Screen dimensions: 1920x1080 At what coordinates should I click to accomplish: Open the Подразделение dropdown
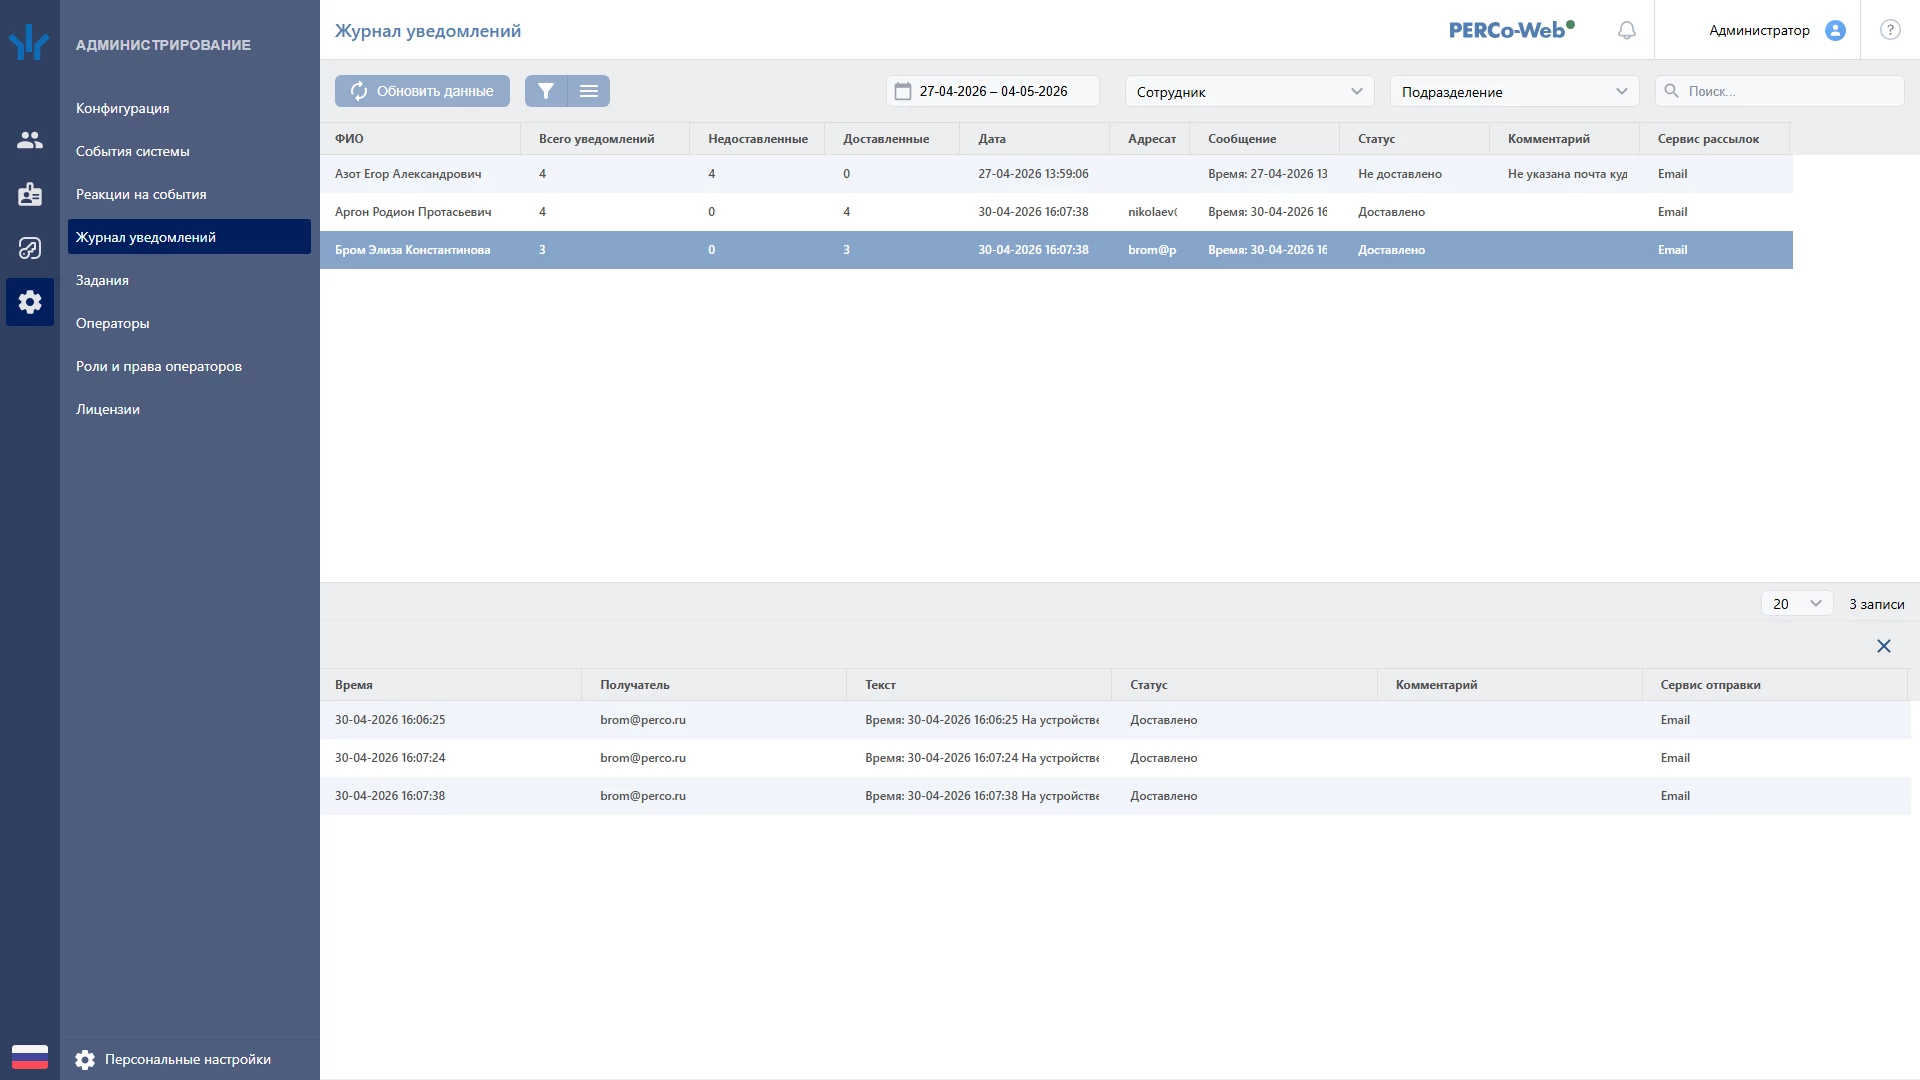click(x=1514, y=91)
